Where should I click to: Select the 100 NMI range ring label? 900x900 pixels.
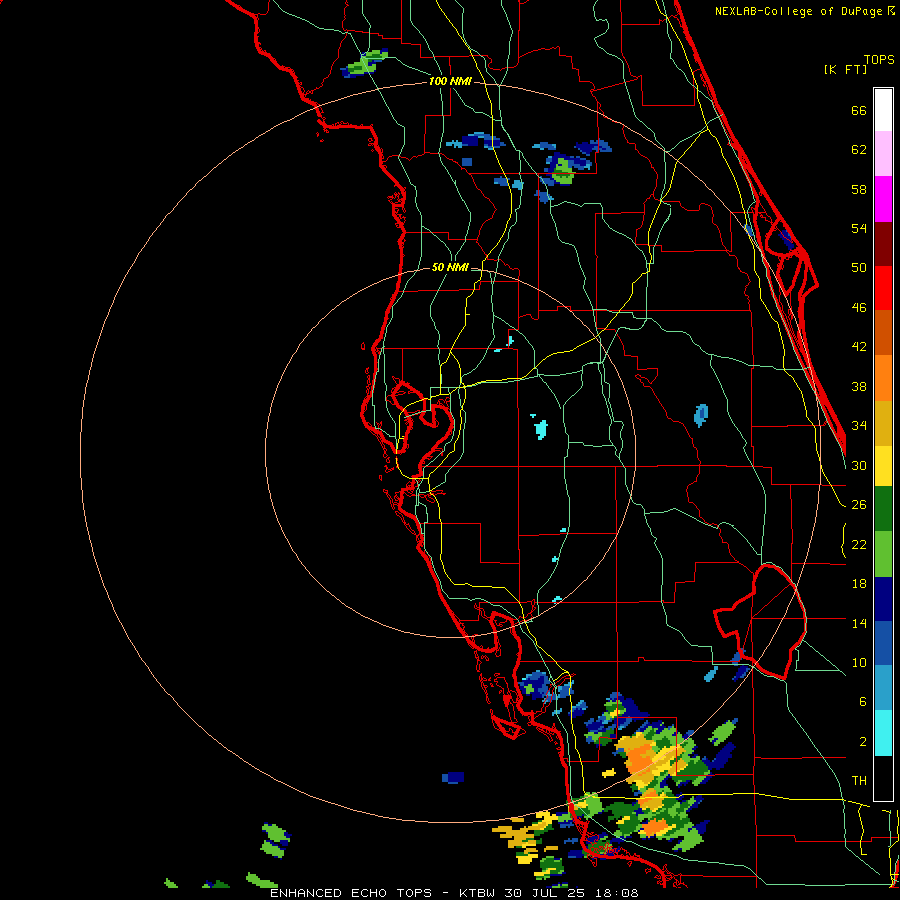tap(450, 82)
